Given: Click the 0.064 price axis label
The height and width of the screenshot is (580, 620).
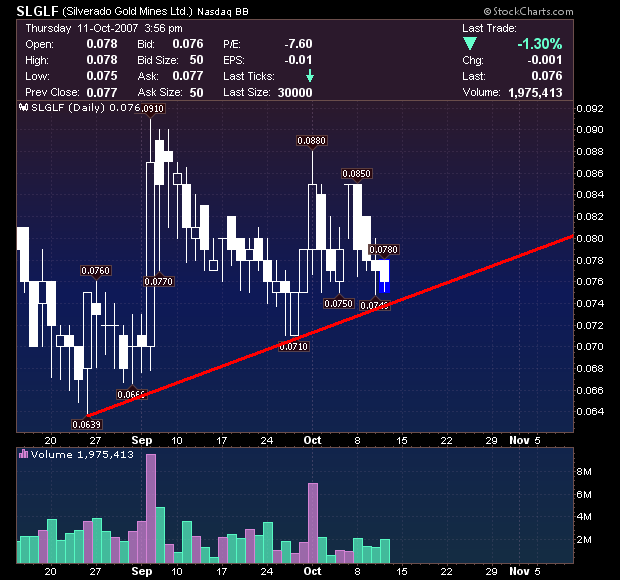Looking at the screenshot, I should pos(590,412).
